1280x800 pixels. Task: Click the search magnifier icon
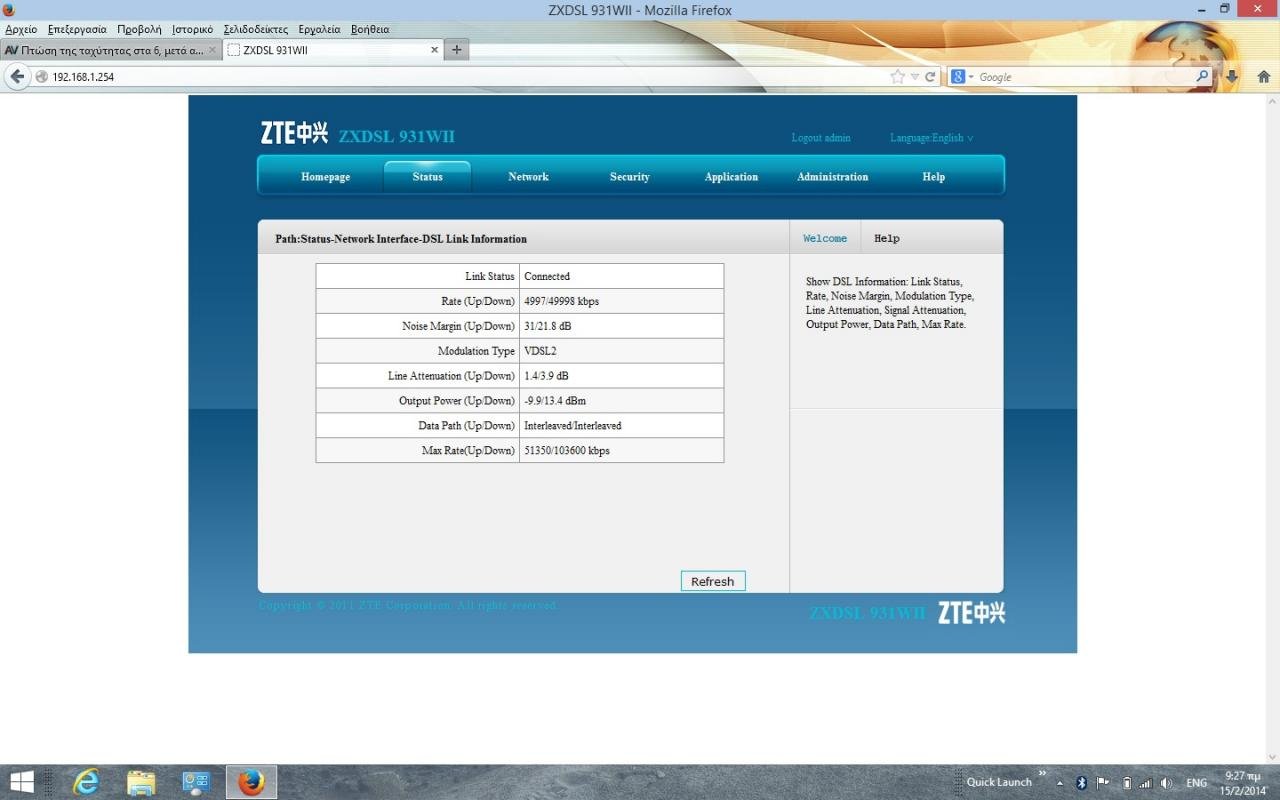pyautogui.click(x=1202, y=76)
